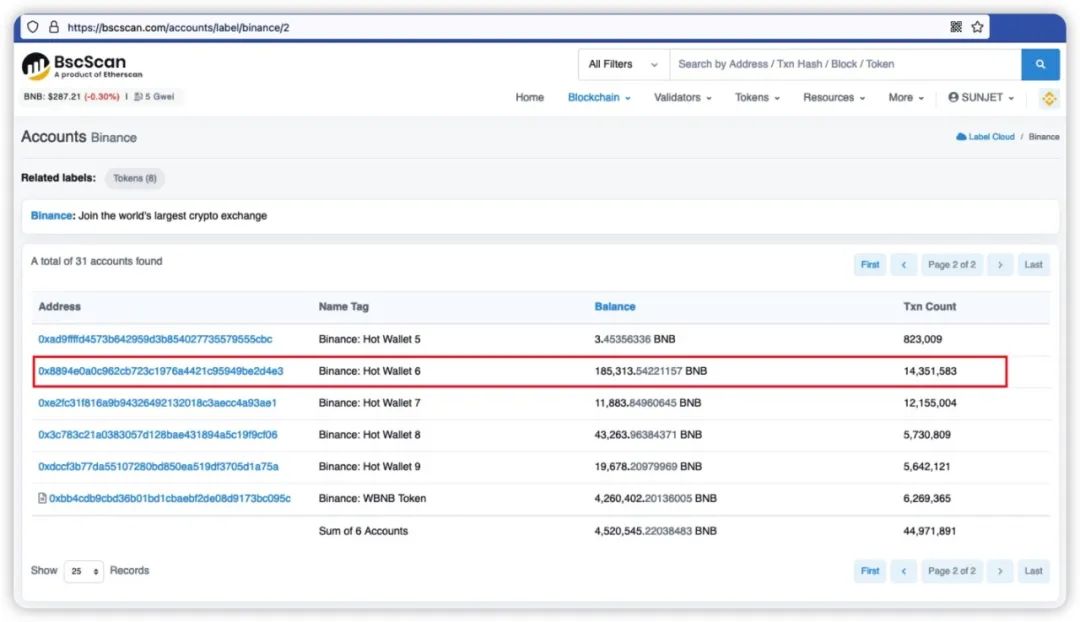The width and height of the screenshot is (1080, 622).
Task: Click the blue search magnifier button
Action: point(1040,64)
